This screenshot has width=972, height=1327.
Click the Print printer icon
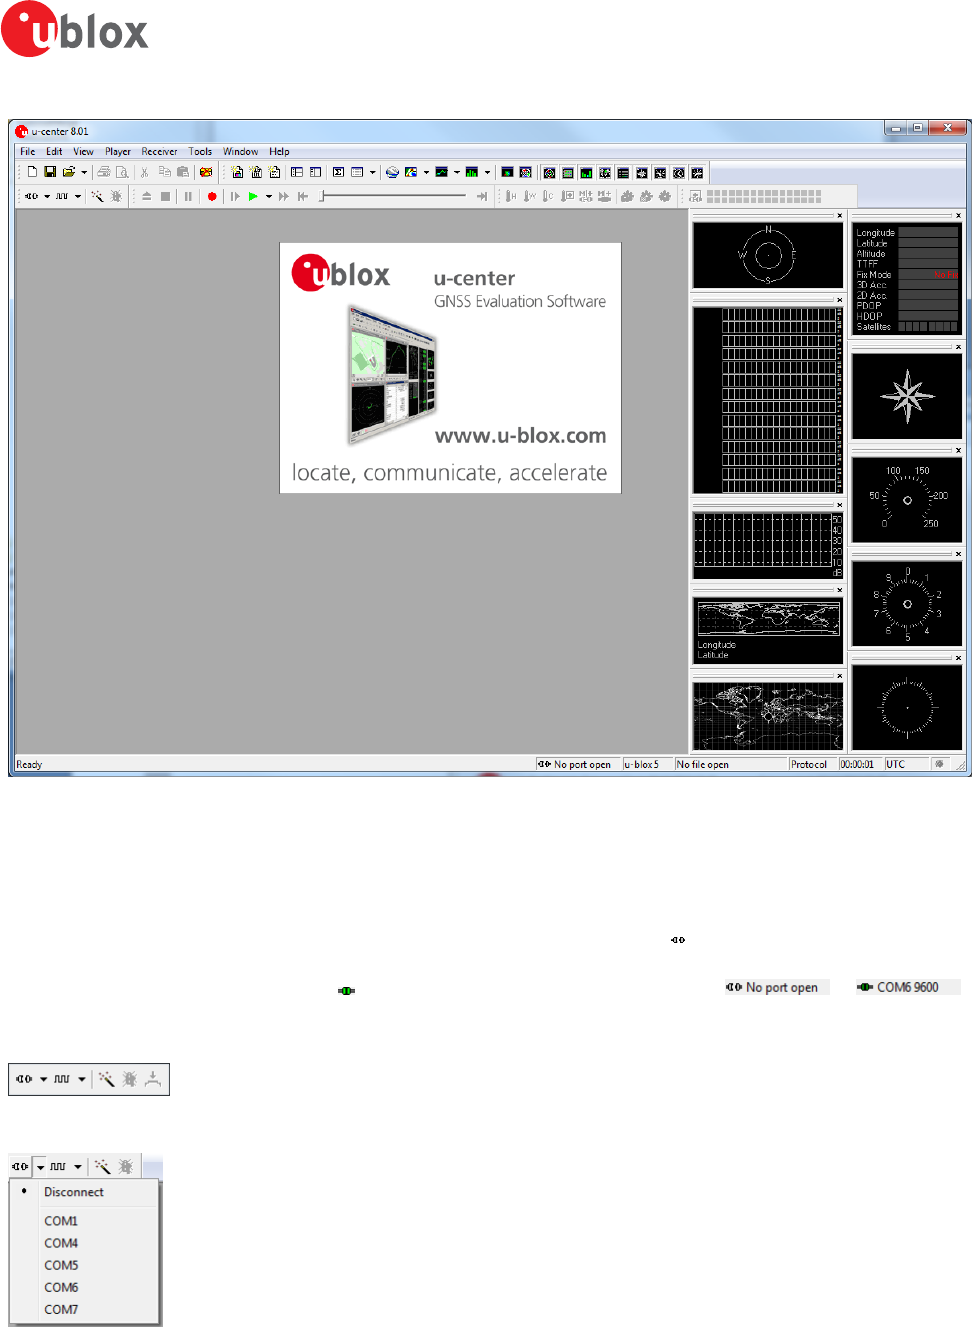[x=104, y=172]
